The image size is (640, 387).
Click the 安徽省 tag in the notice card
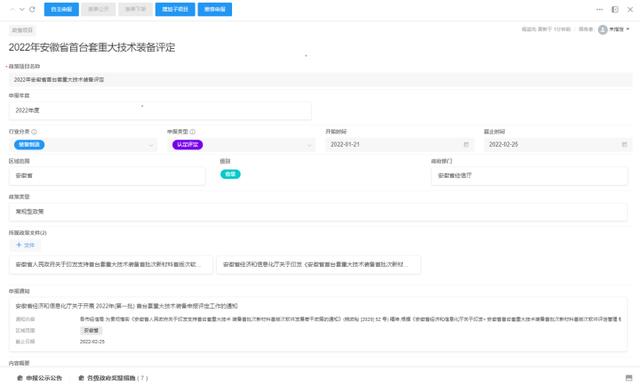pyautogui.click(x=91, y=330)
